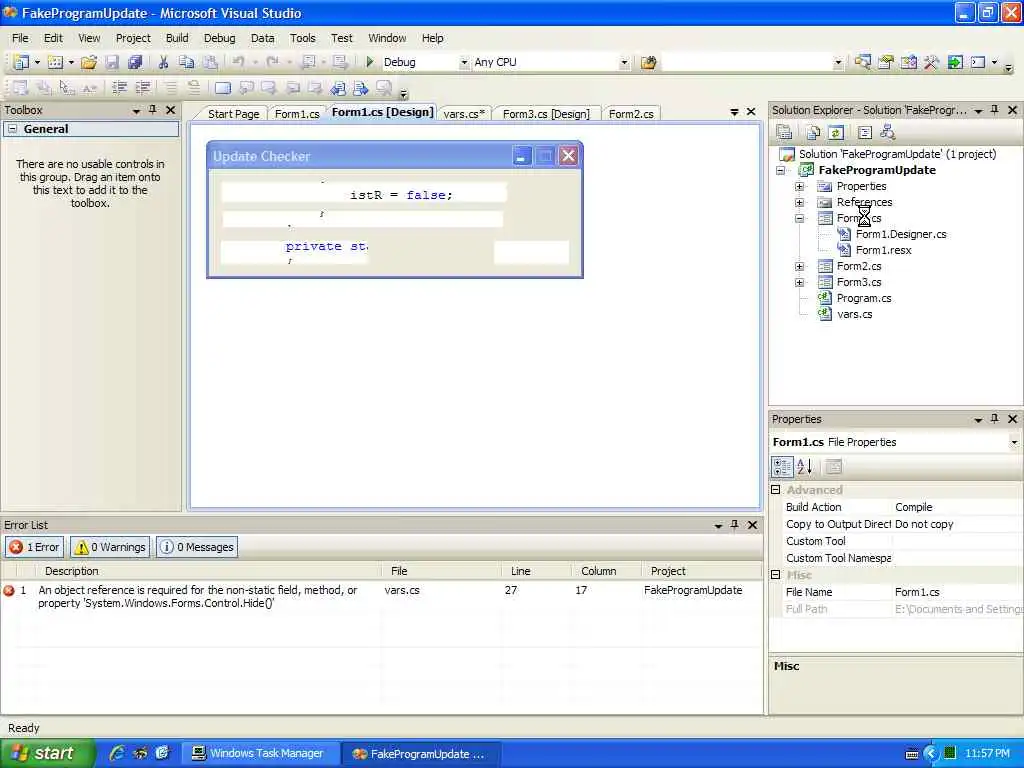Click the Find in Files icon
The width and height of the screenshot is (1024, 768).
point(648,63)
